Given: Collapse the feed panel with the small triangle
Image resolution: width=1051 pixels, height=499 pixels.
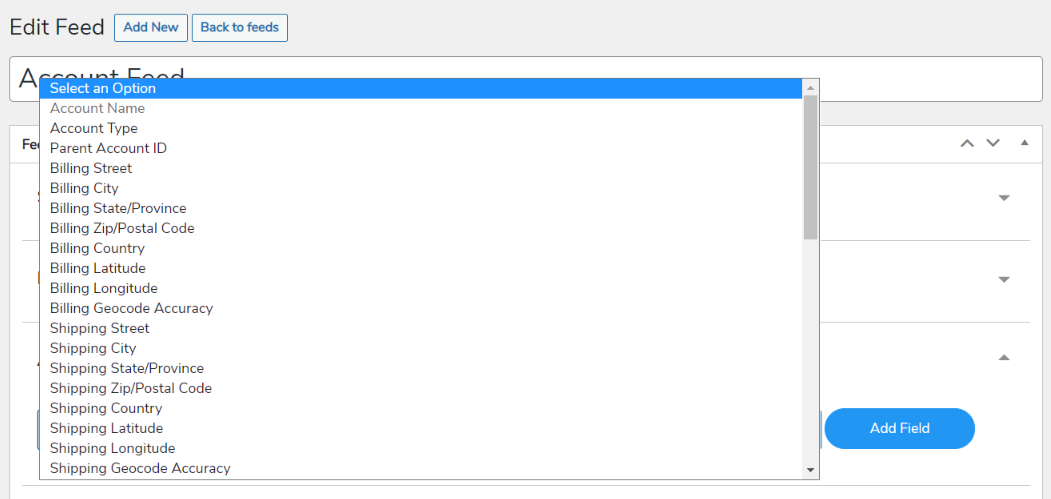Looking at the screenshot, I should [x=1024, y=143].
